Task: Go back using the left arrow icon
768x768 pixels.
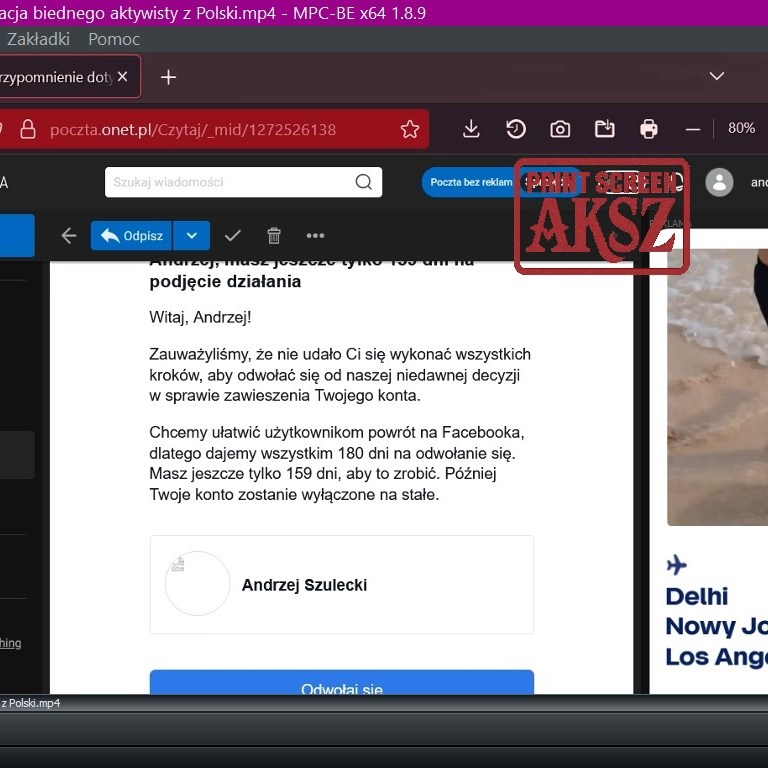Action: coord(69,236)
